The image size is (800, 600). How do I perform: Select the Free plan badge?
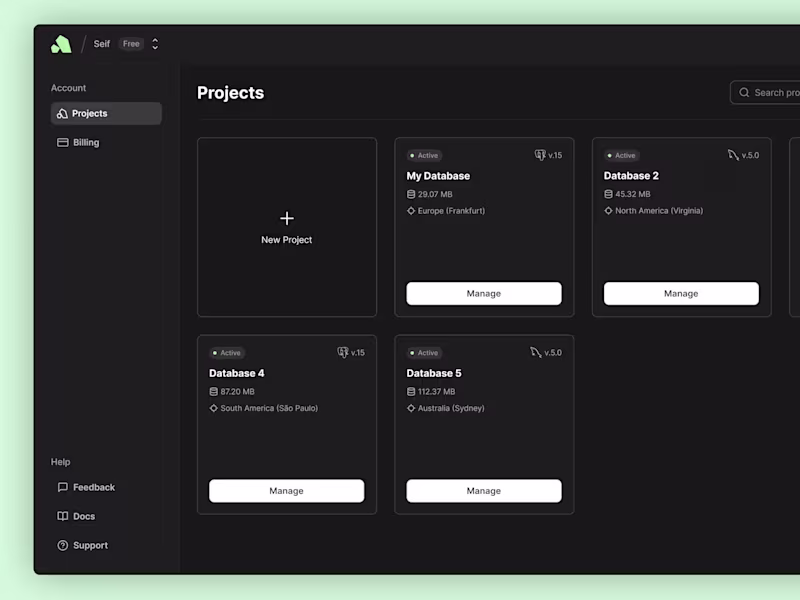point(131,44)
